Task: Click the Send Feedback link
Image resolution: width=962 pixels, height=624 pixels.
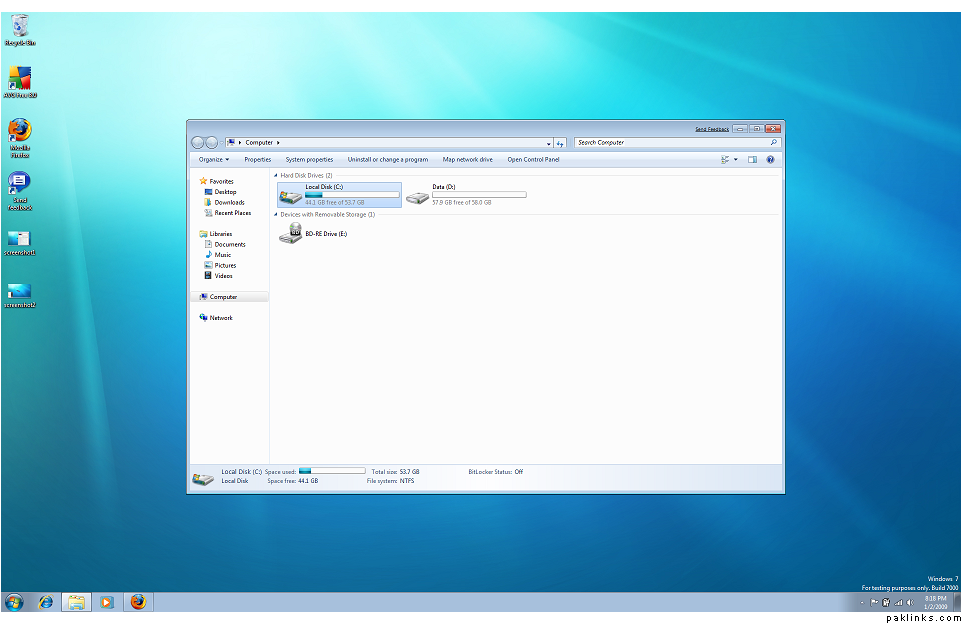Action: pos(712,129)
